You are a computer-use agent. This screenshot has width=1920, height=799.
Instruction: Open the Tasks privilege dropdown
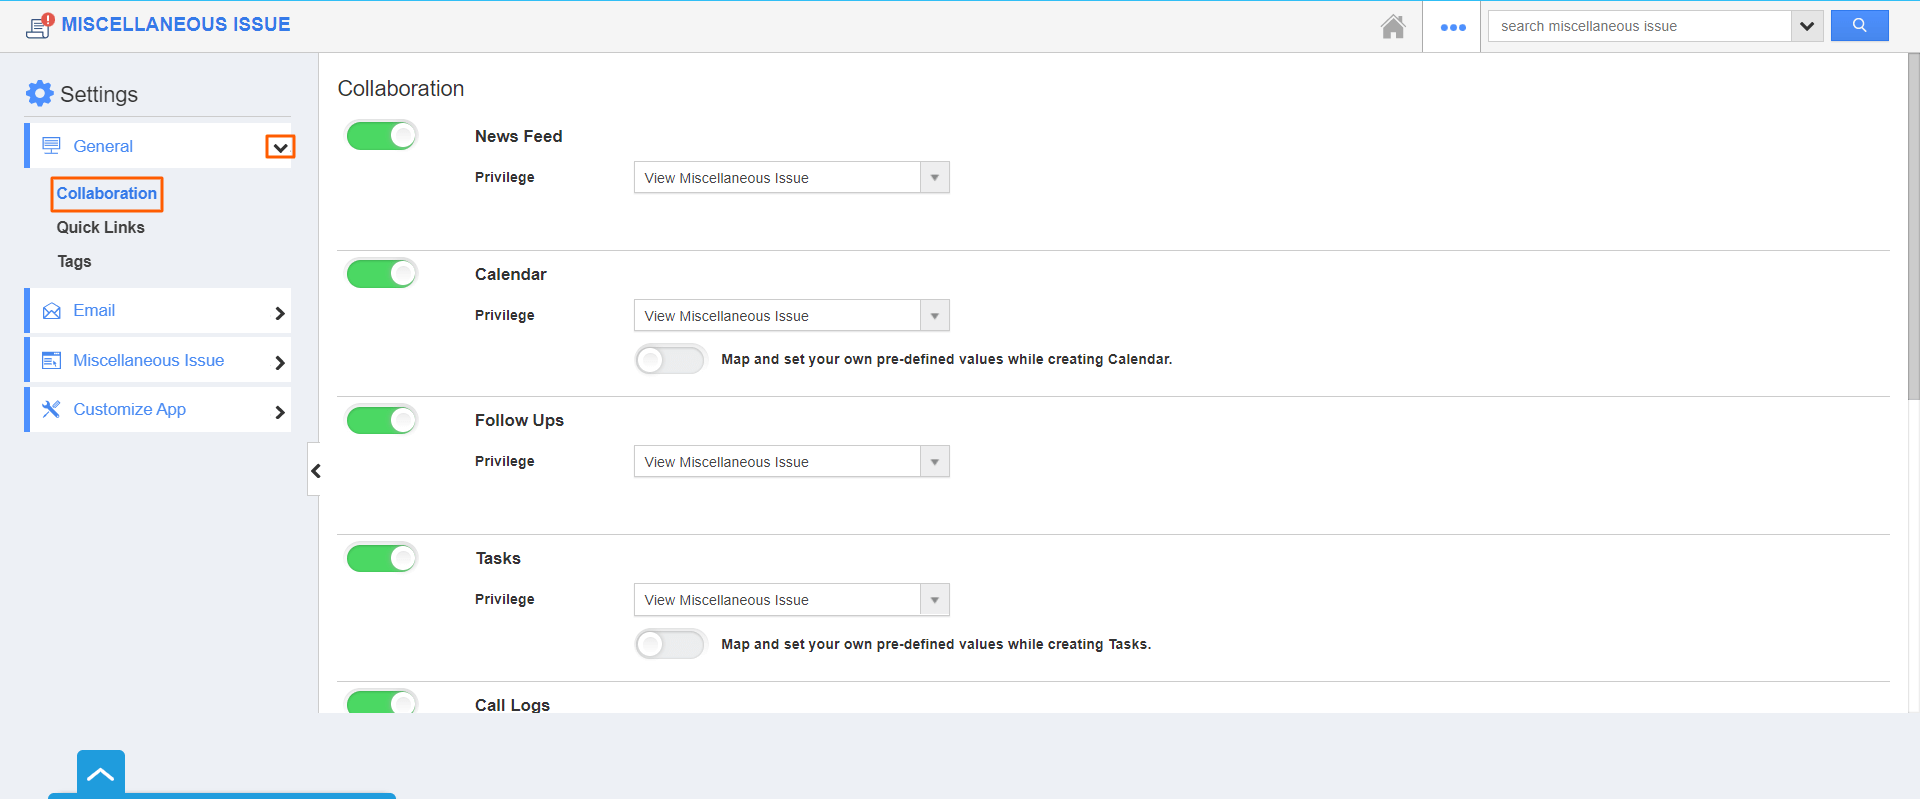792,600
